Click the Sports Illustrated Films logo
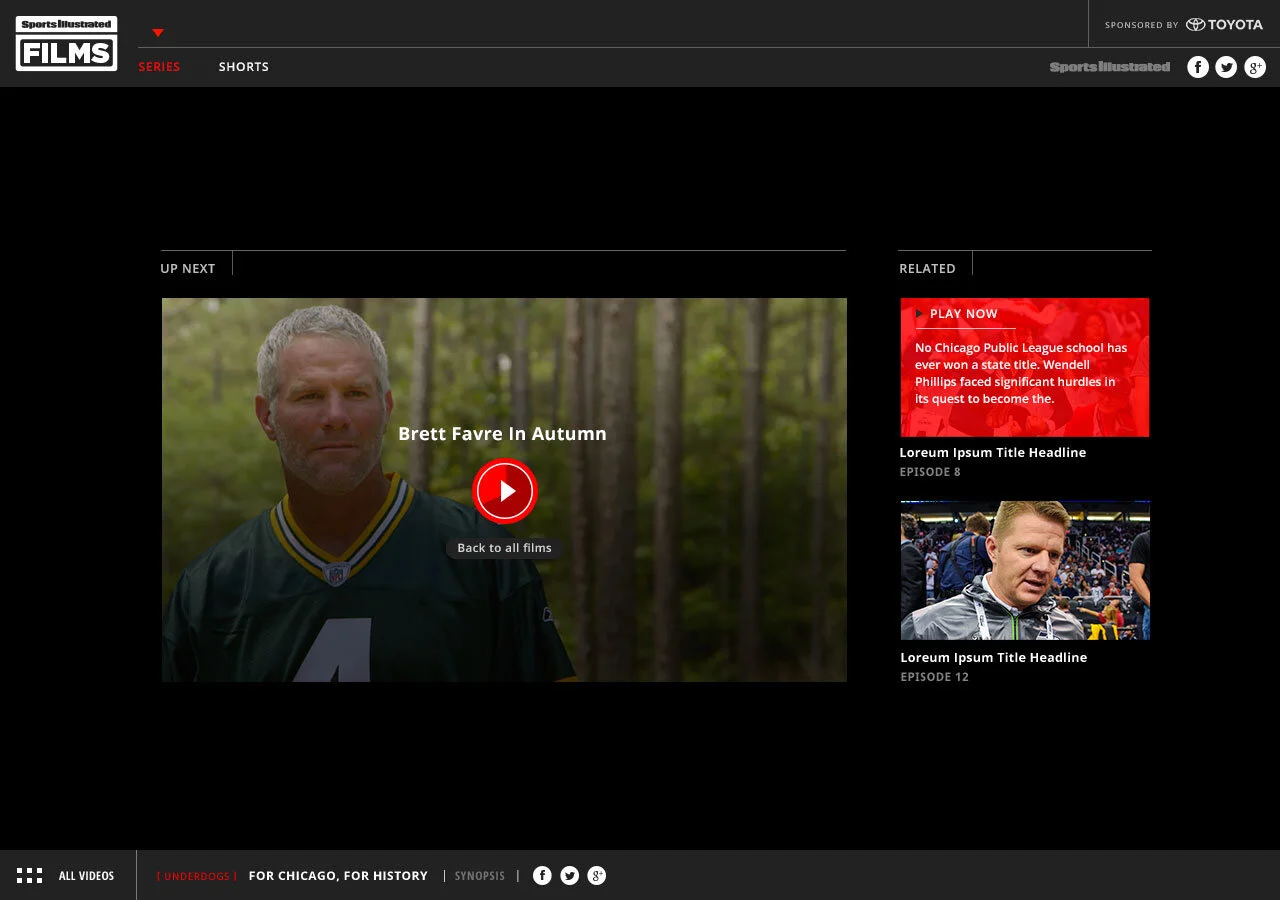Screen dimensions: 1280x900 (x=67, y=43)
